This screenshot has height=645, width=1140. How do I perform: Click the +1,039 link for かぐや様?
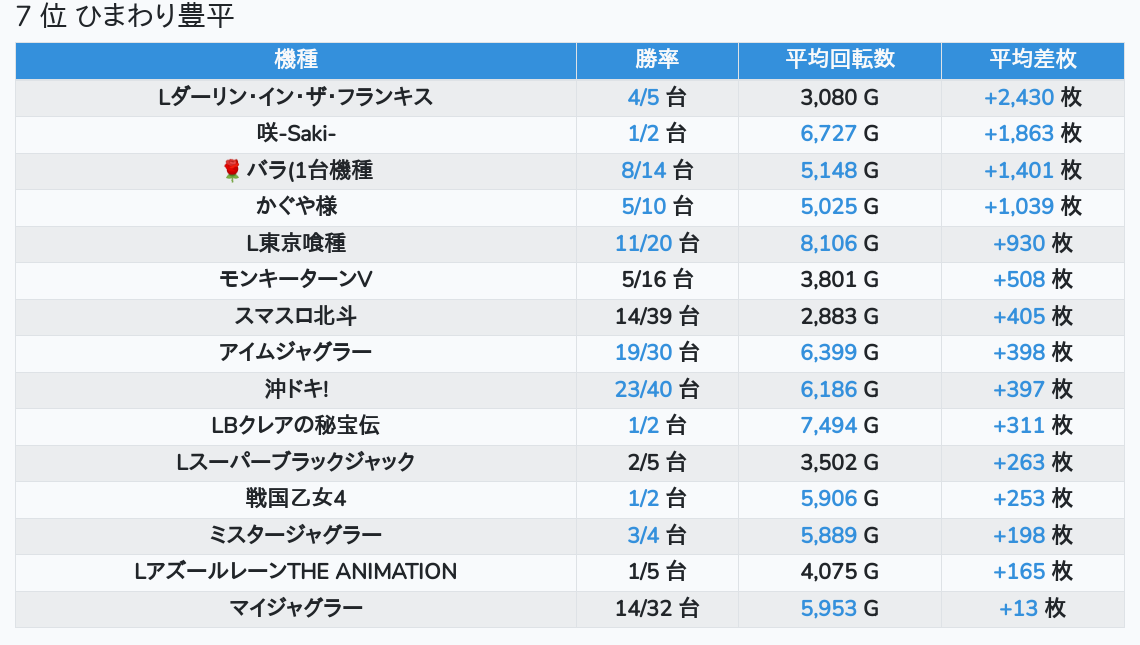pos(1019,207)
